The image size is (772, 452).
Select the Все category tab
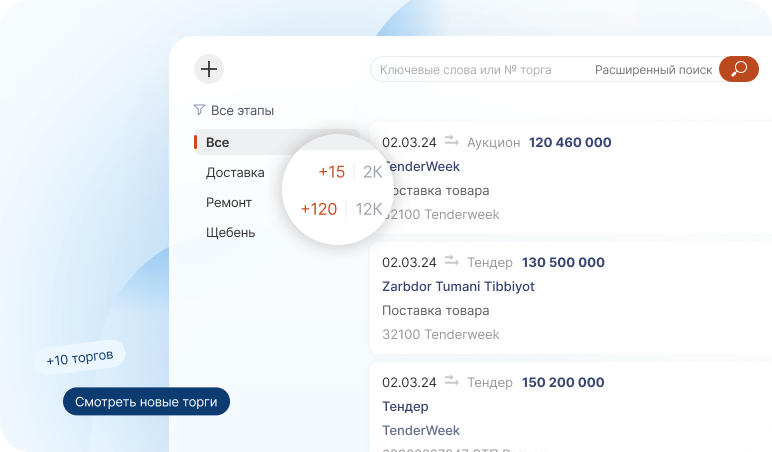pos(218,143)
